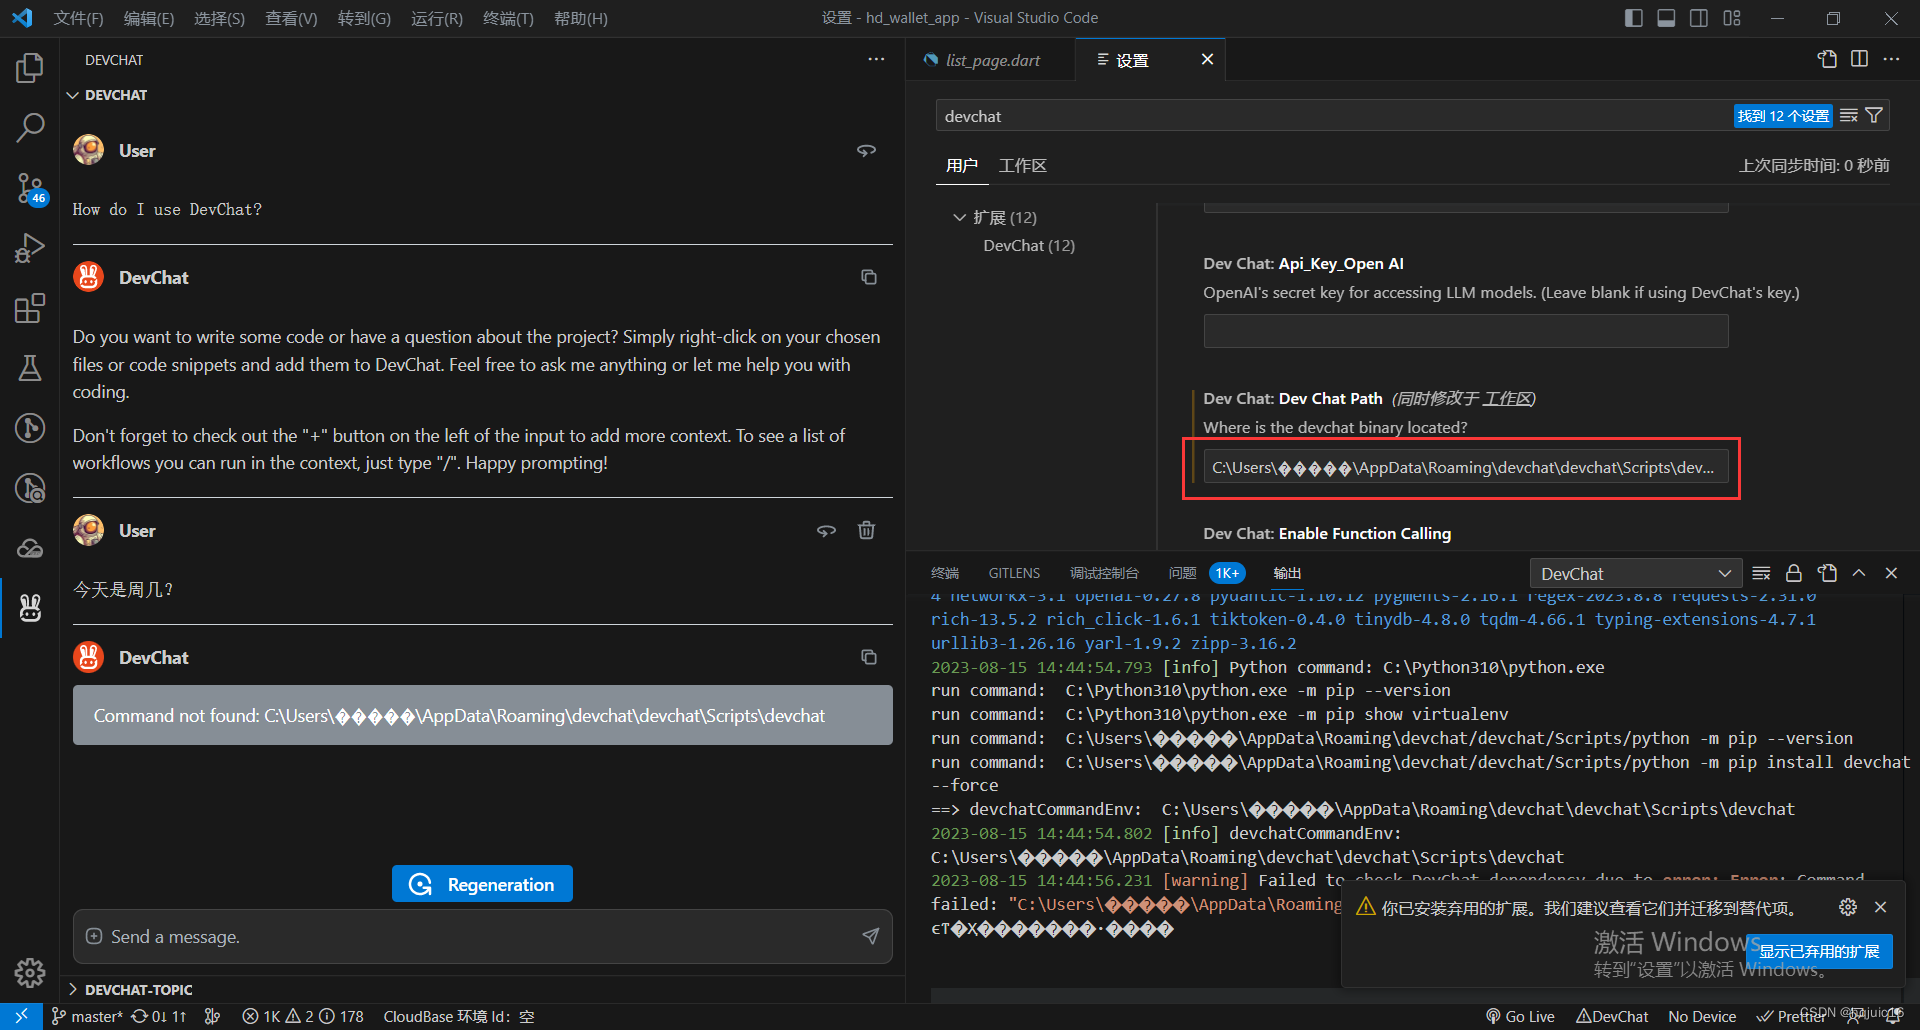The height and width of the screenshot is (1030, 1920).
Task: Switch to list_page.dart editor tab
Action: point(991,60)
